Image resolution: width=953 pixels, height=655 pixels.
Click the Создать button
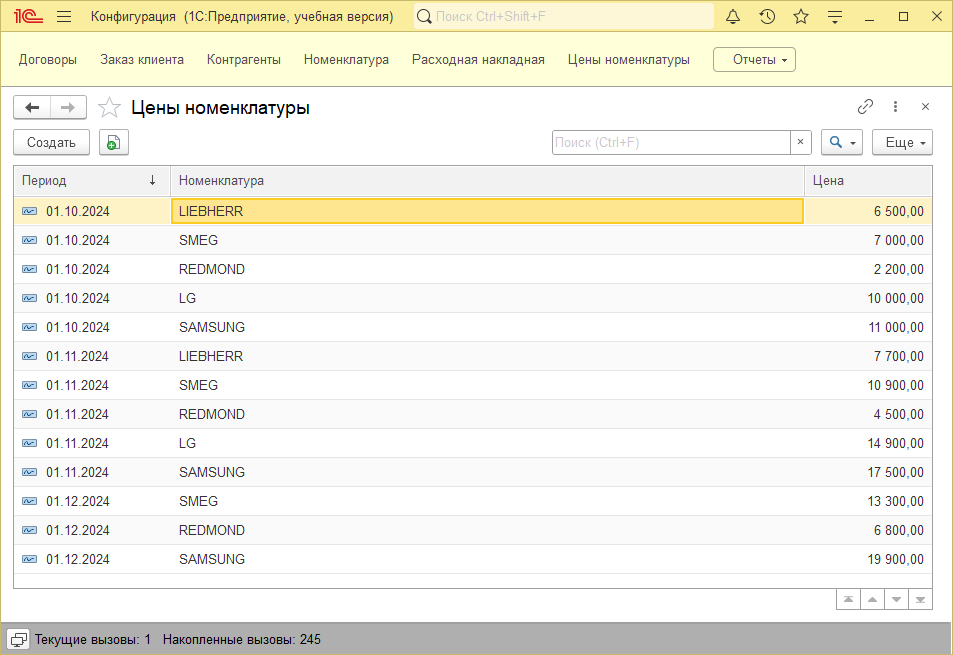[52, 142]
